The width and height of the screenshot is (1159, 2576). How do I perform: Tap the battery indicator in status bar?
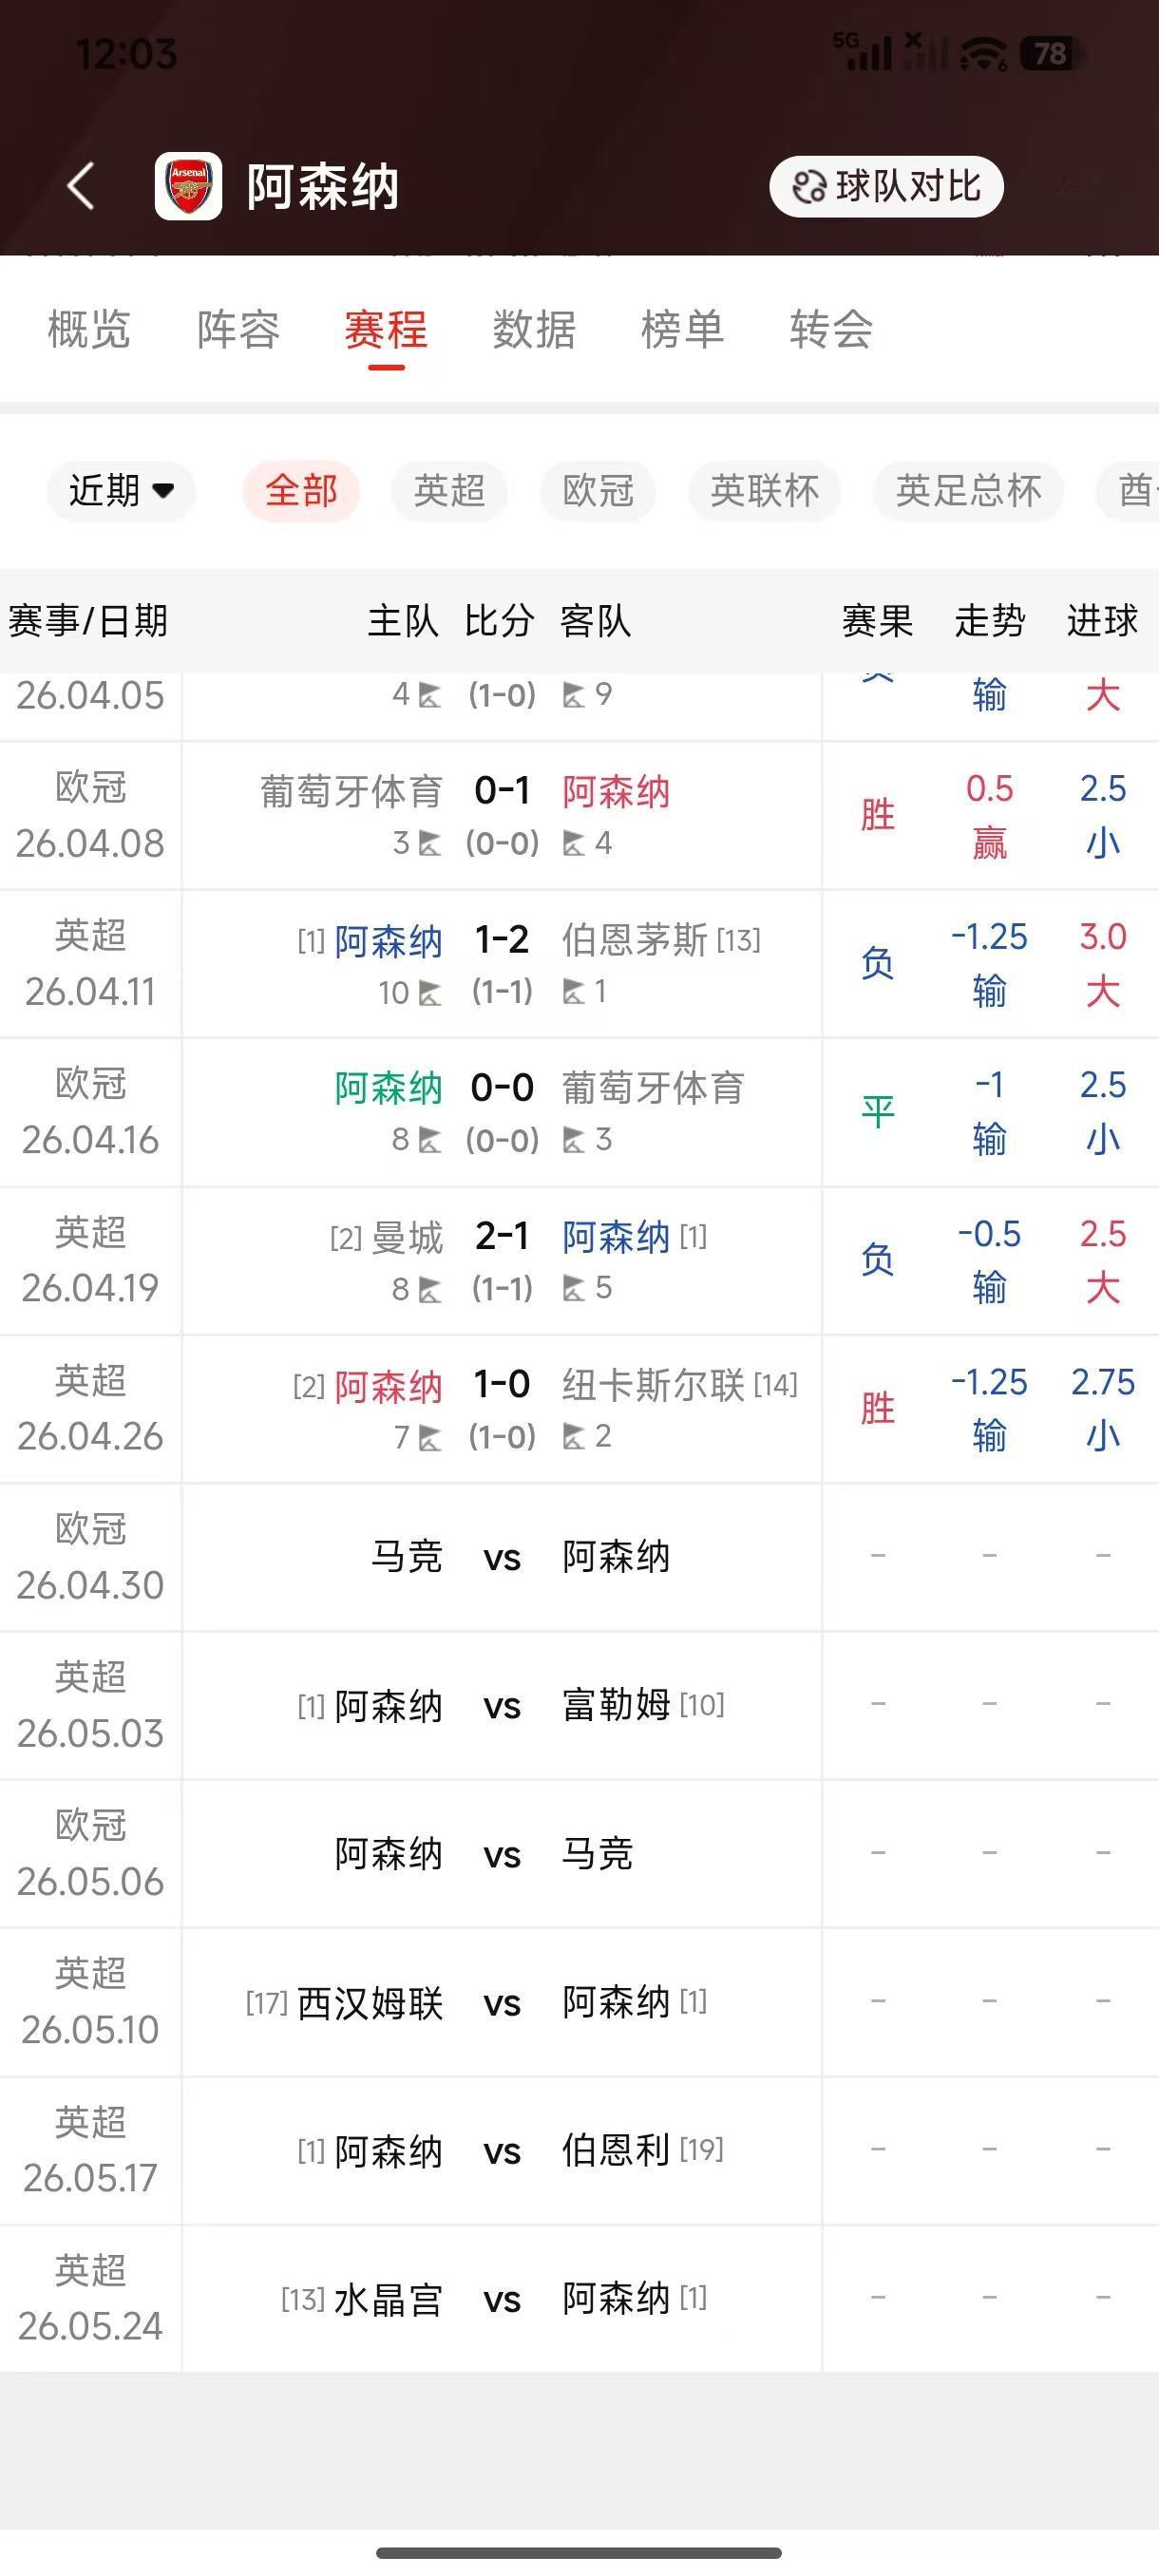point(1047,53)
